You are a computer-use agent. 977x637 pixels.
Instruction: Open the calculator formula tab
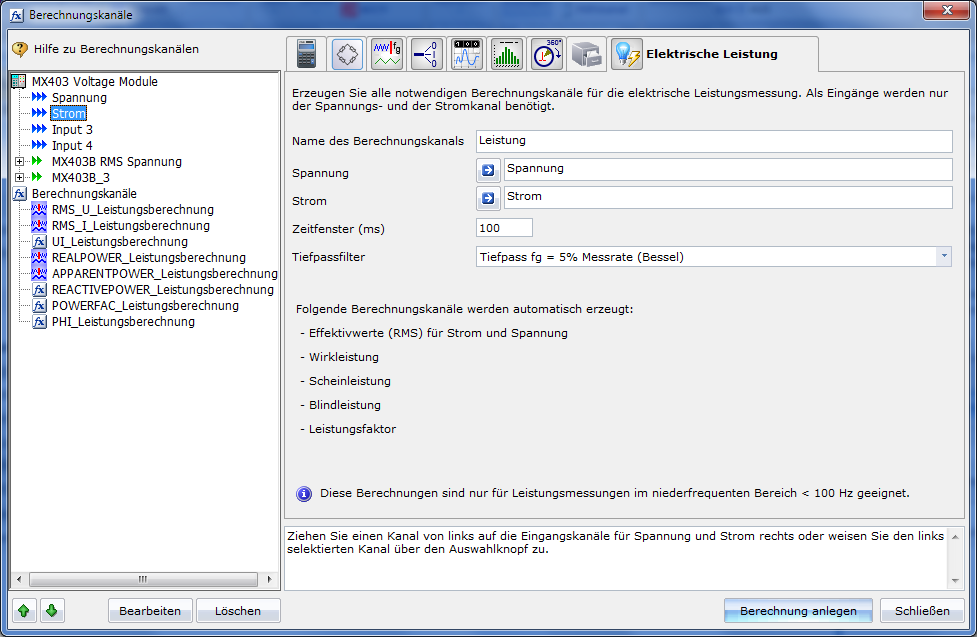point(307,54)
